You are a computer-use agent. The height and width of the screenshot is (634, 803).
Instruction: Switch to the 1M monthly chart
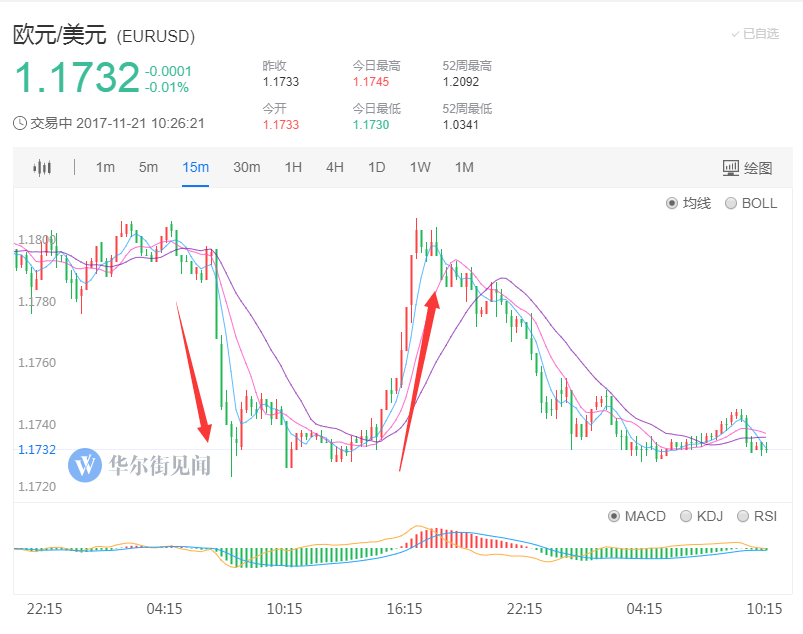464,167
